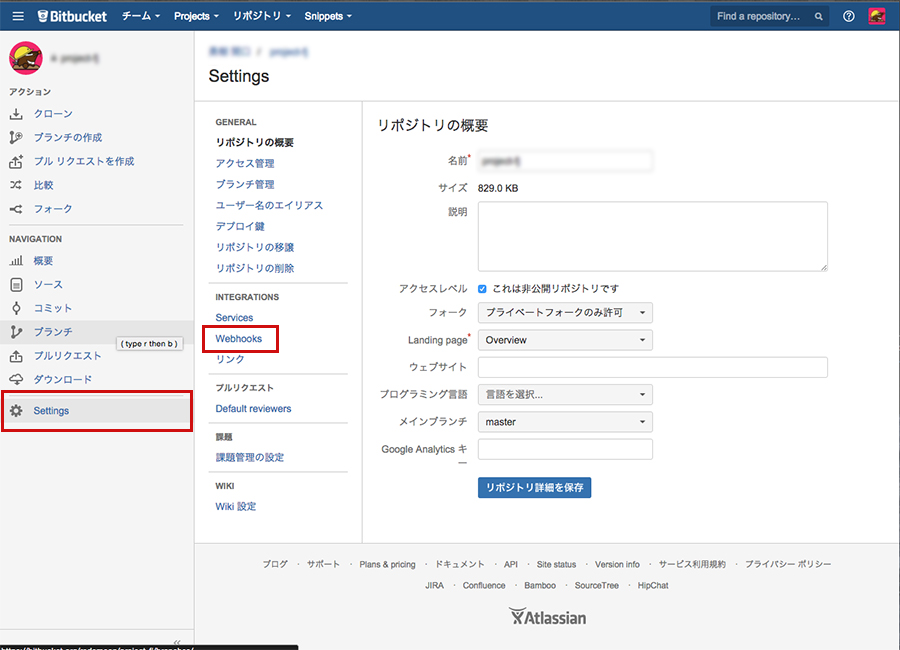900x650 pixels.
Task: Select the Clone action icon
Action: point(15,113)
